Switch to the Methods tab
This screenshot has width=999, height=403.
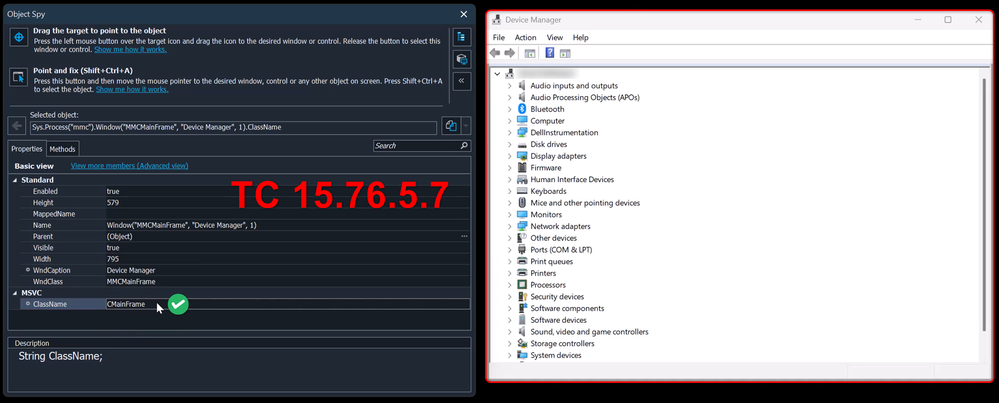point(62,149)
